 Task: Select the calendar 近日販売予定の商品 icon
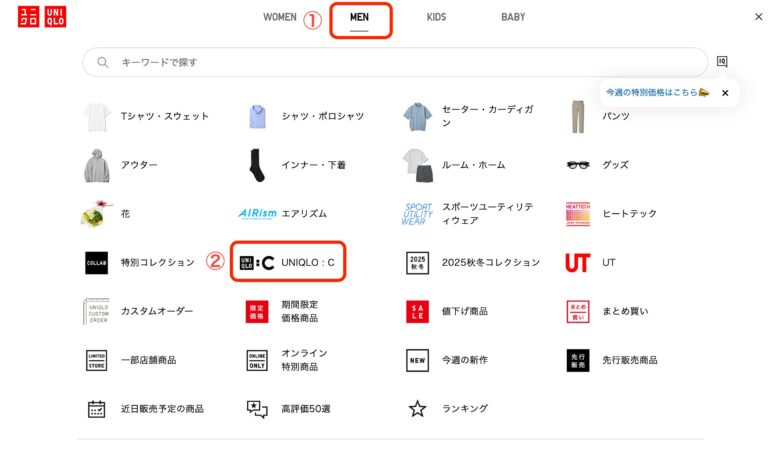point(96,409)
